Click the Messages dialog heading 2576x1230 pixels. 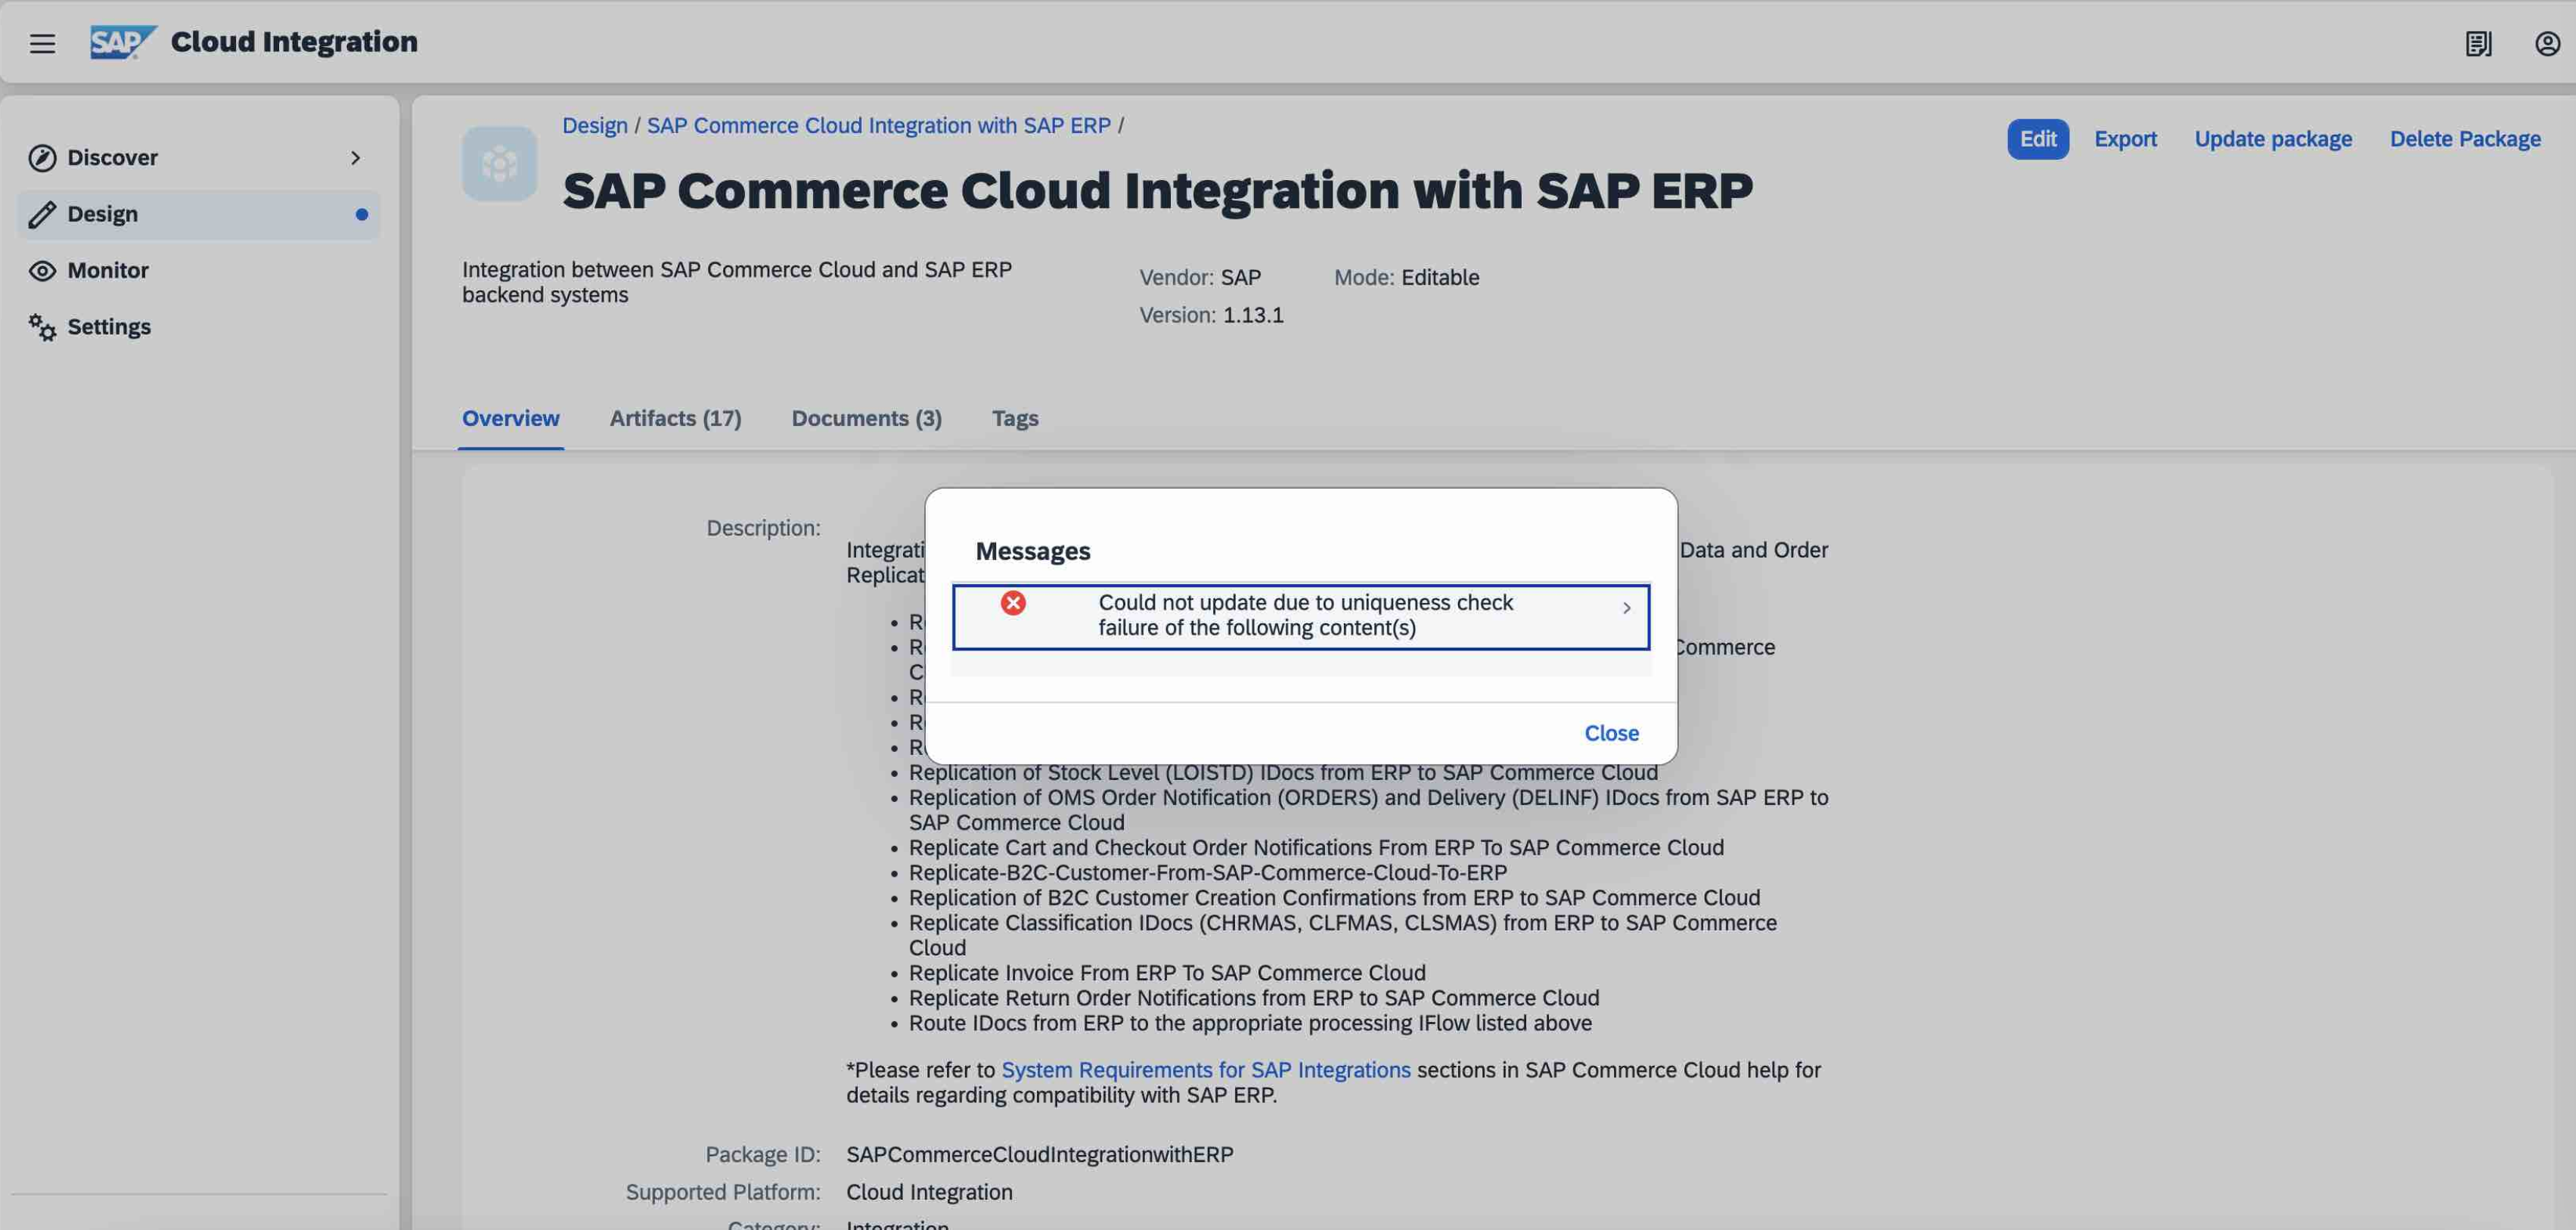[1032, 551]
